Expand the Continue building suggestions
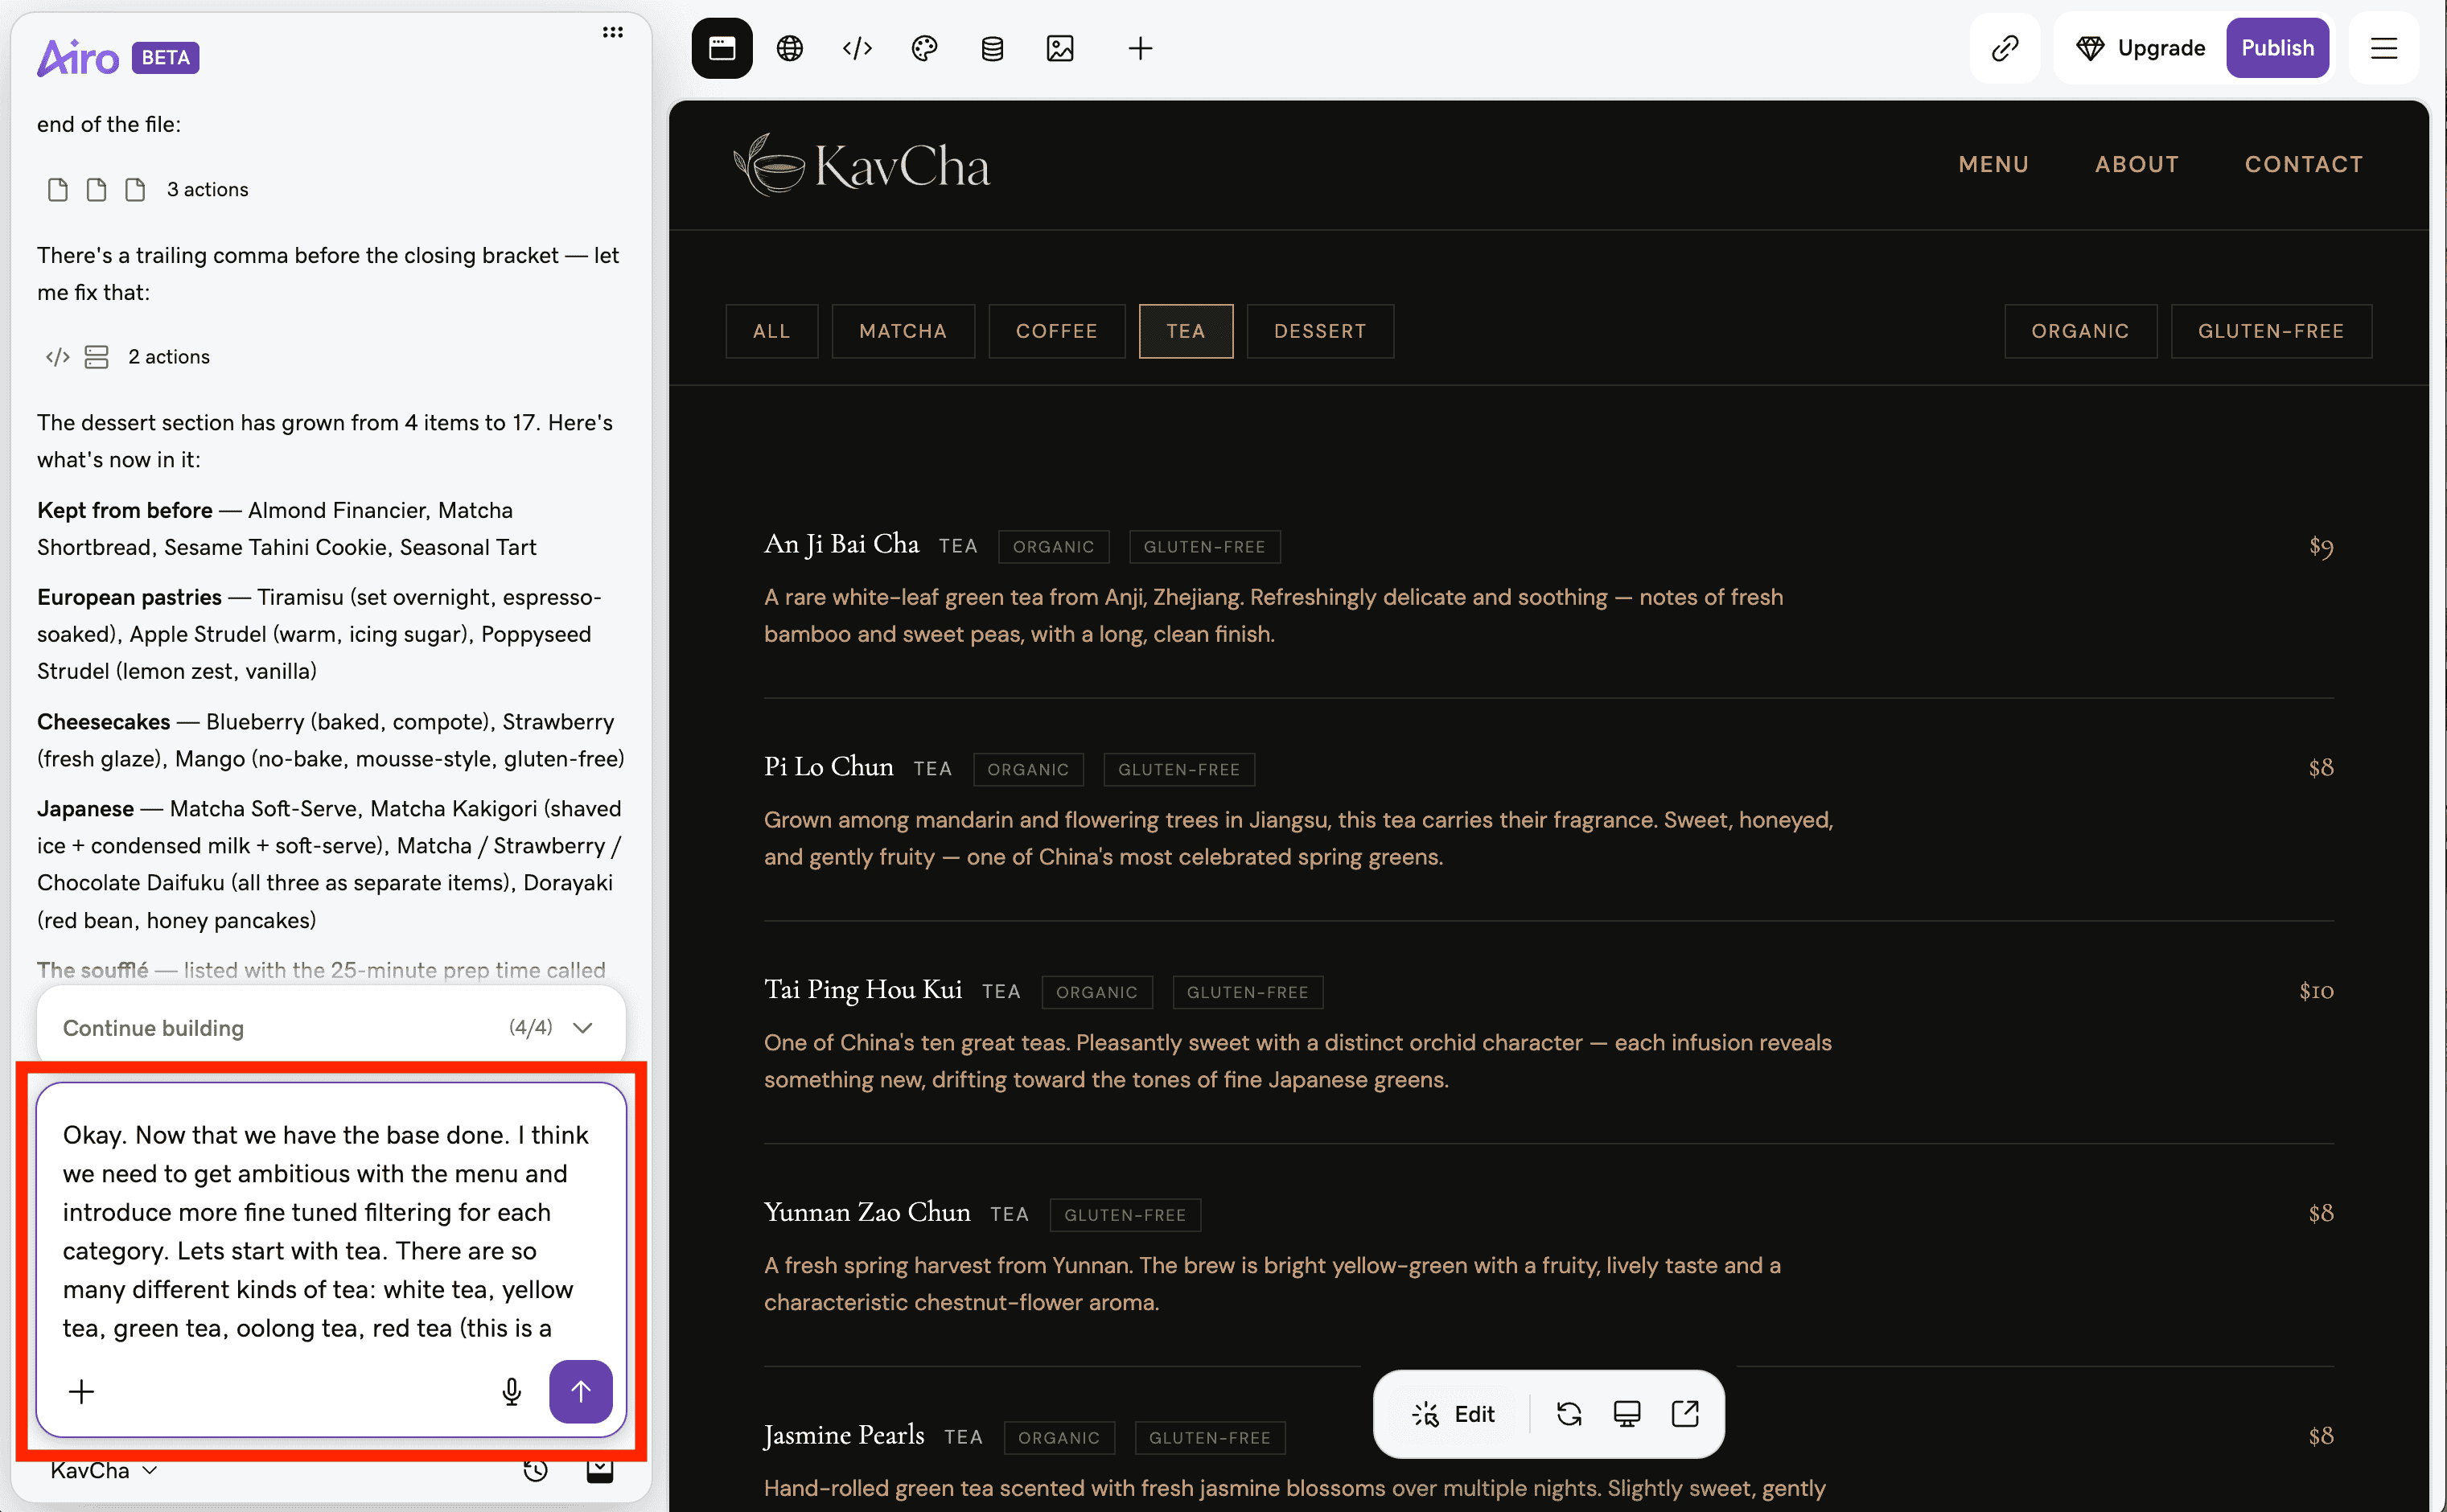Image resolution: width=2447 pixels, height=1512 pixels. click(x=331, y=1027)
